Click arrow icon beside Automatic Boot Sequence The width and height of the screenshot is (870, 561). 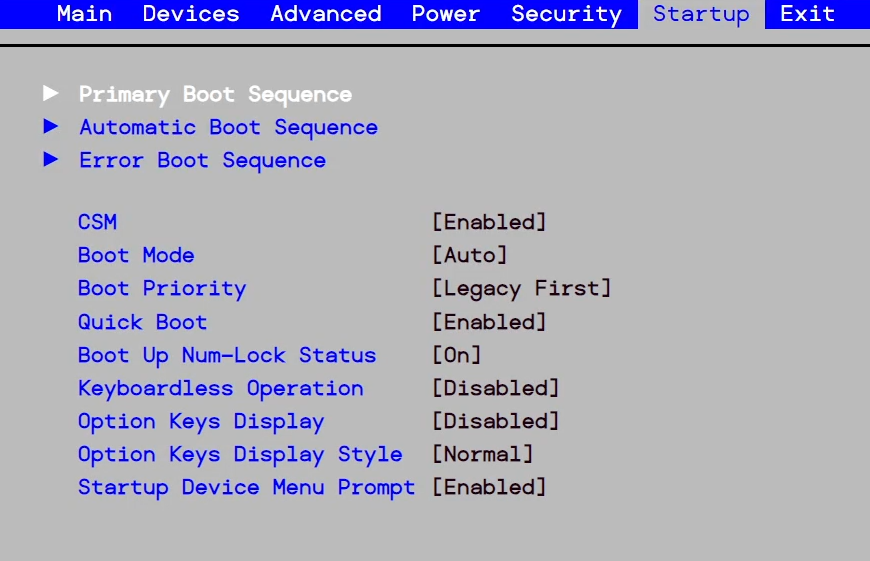[51, 127]
